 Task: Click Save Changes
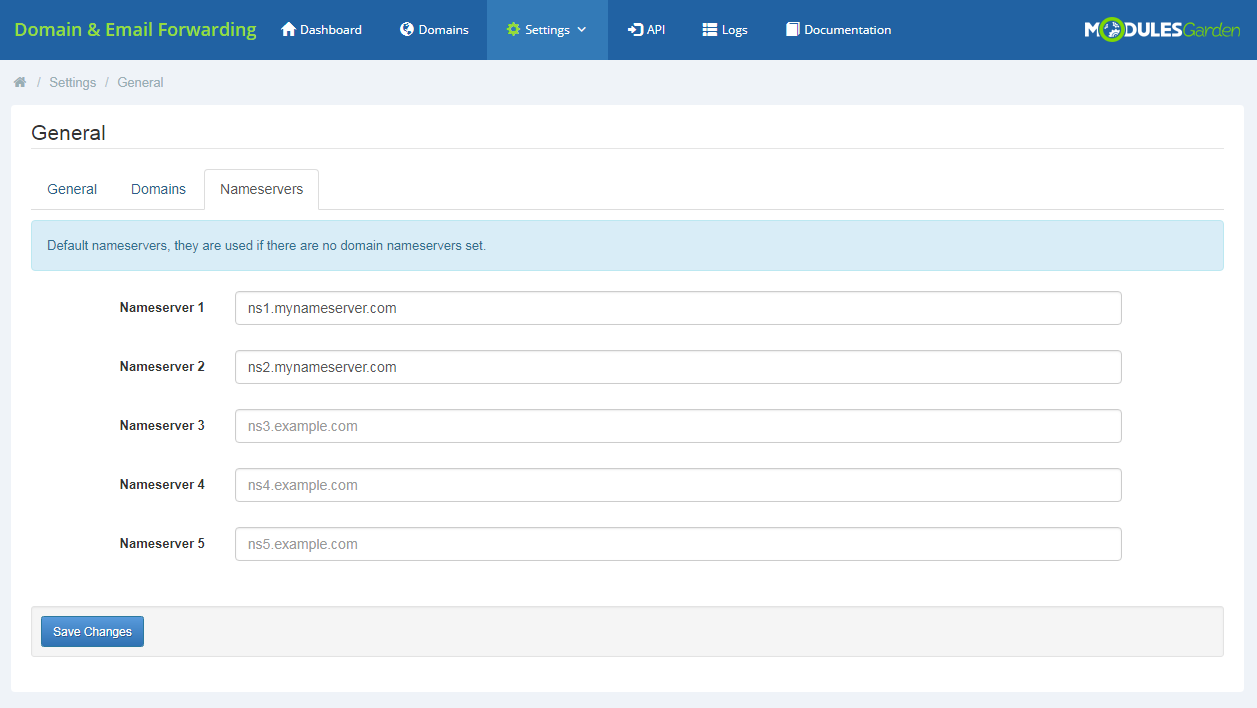[x=92, y=631]
